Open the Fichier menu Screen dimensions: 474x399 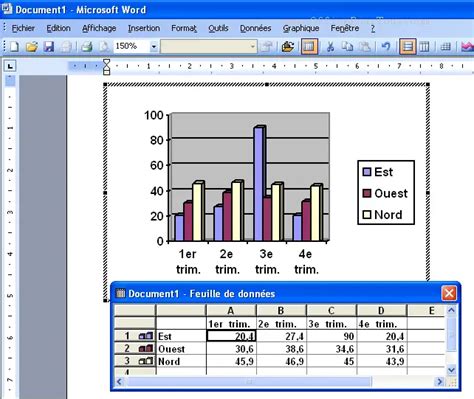pos(23,28)
